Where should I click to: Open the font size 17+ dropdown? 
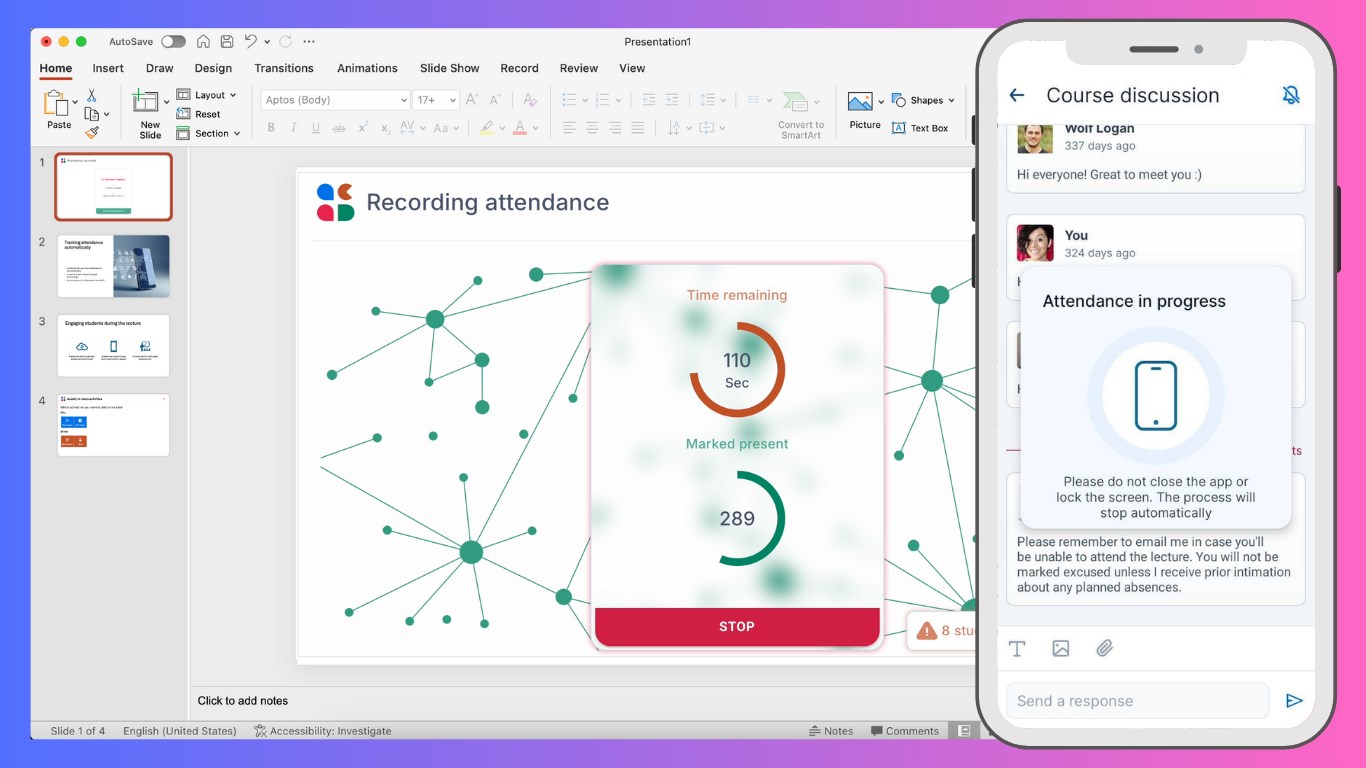(436, 100)
